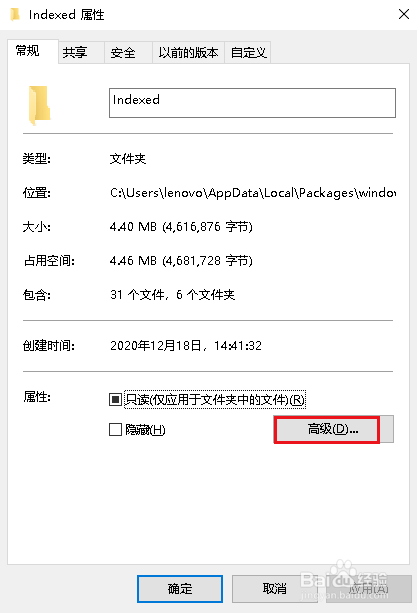Toggle the read-only (只读) checkbox
This screenshot has height=613, width=417.
115,400
